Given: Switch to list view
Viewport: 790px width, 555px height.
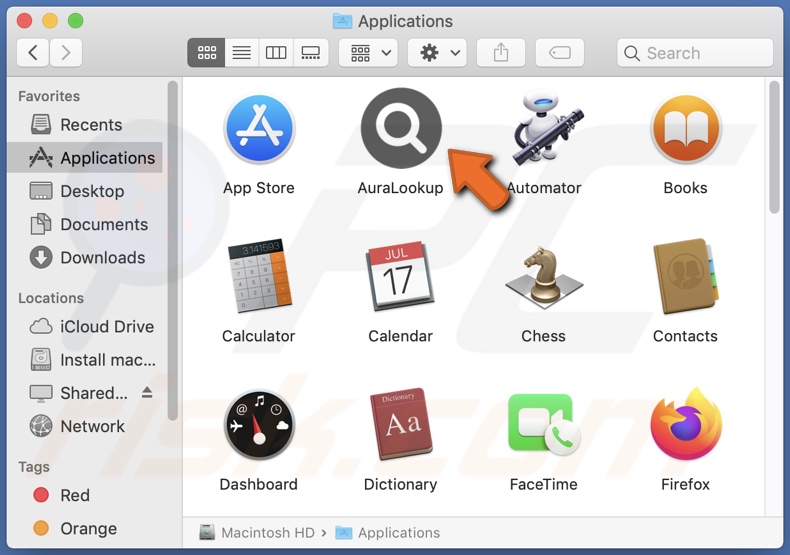Looking at the screenshot, I should point(242,52).
